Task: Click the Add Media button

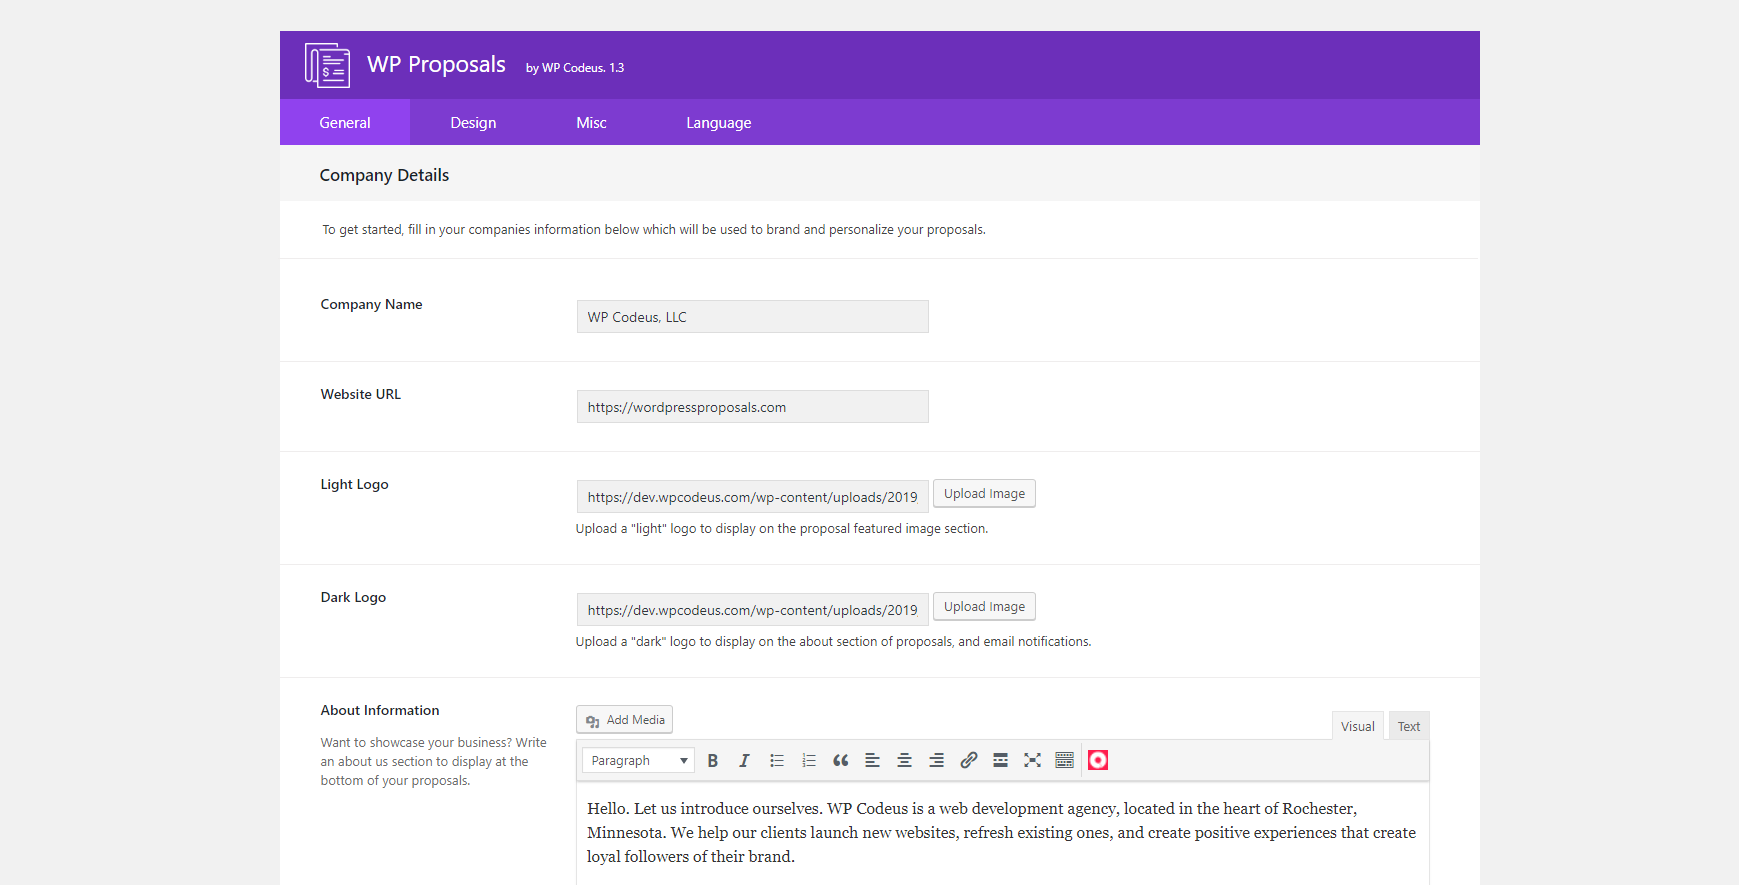Action: (625, 720)
